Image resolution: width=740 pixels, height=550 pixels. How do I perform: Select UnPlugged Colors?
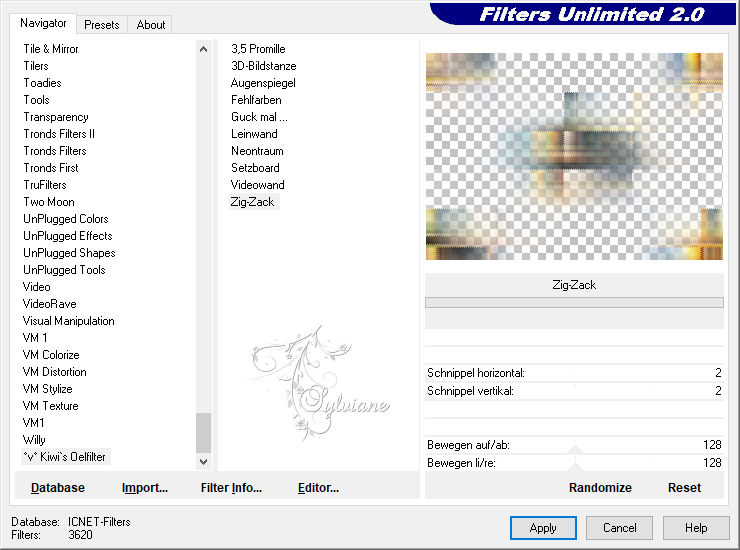[66, 219]
